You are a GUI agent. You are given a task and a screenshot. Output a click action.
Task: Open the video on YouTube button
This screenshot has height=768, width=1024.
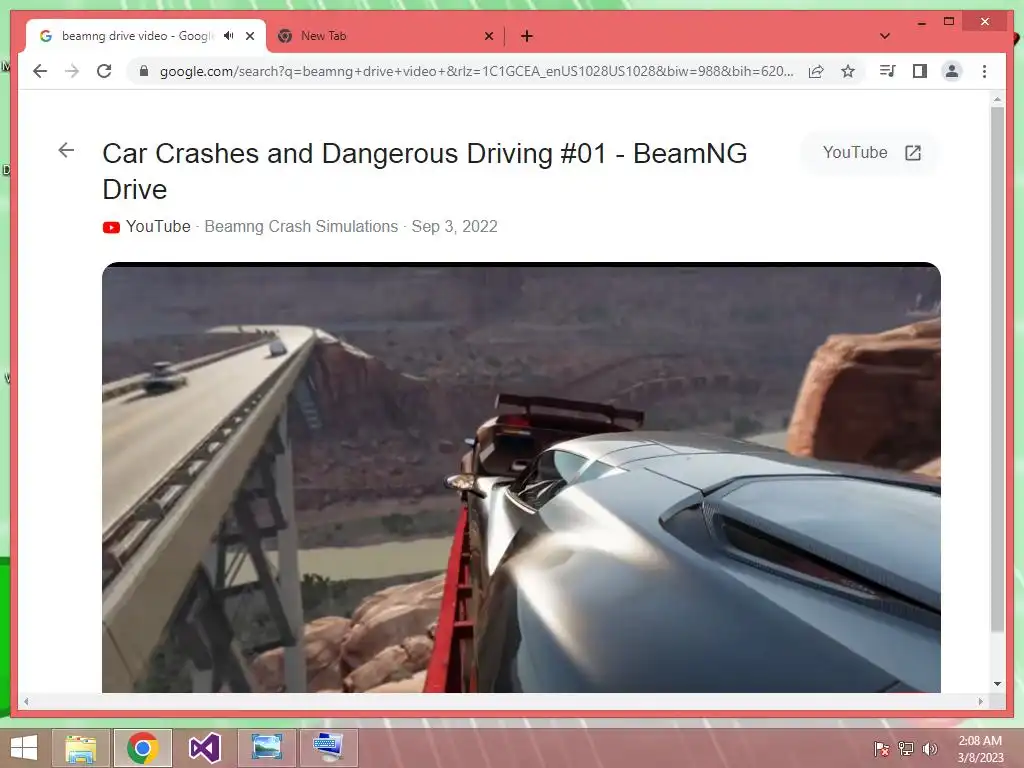[871, 153]
